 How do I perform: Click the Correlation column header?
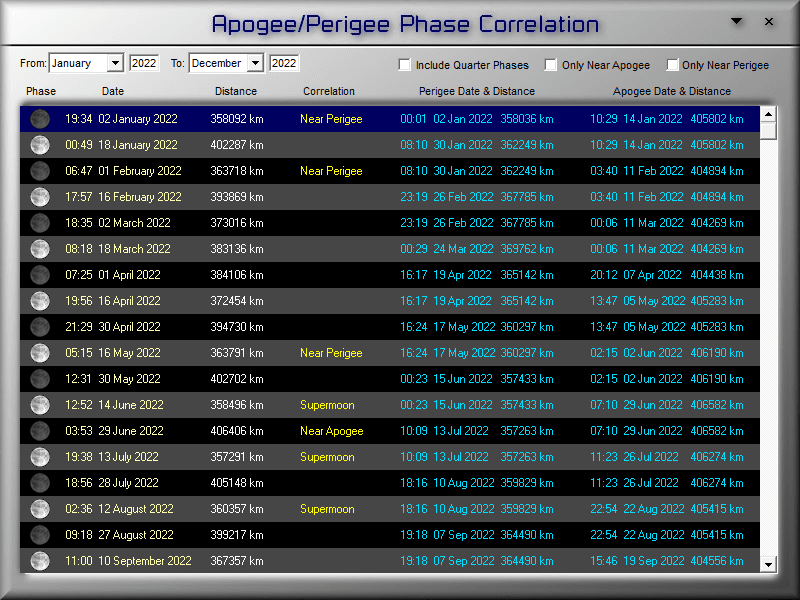tap(329, 91)
